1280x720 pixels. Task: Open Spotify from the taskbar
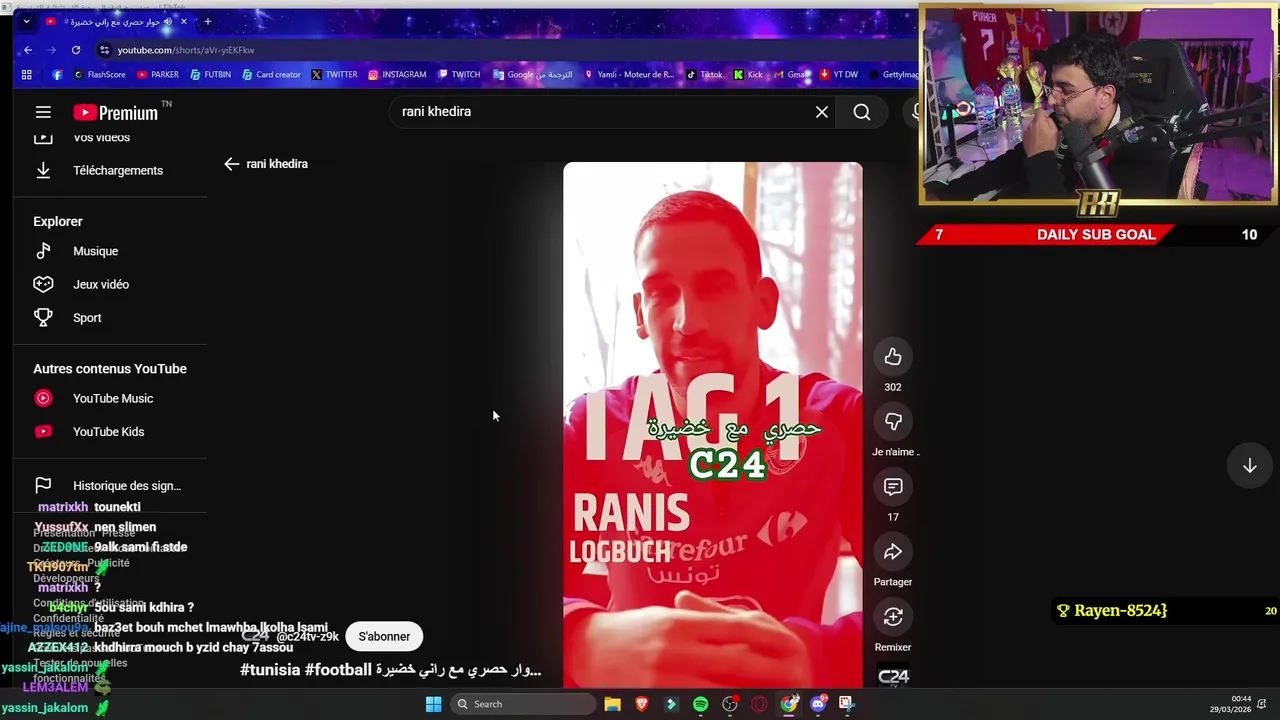coord(700,704)
